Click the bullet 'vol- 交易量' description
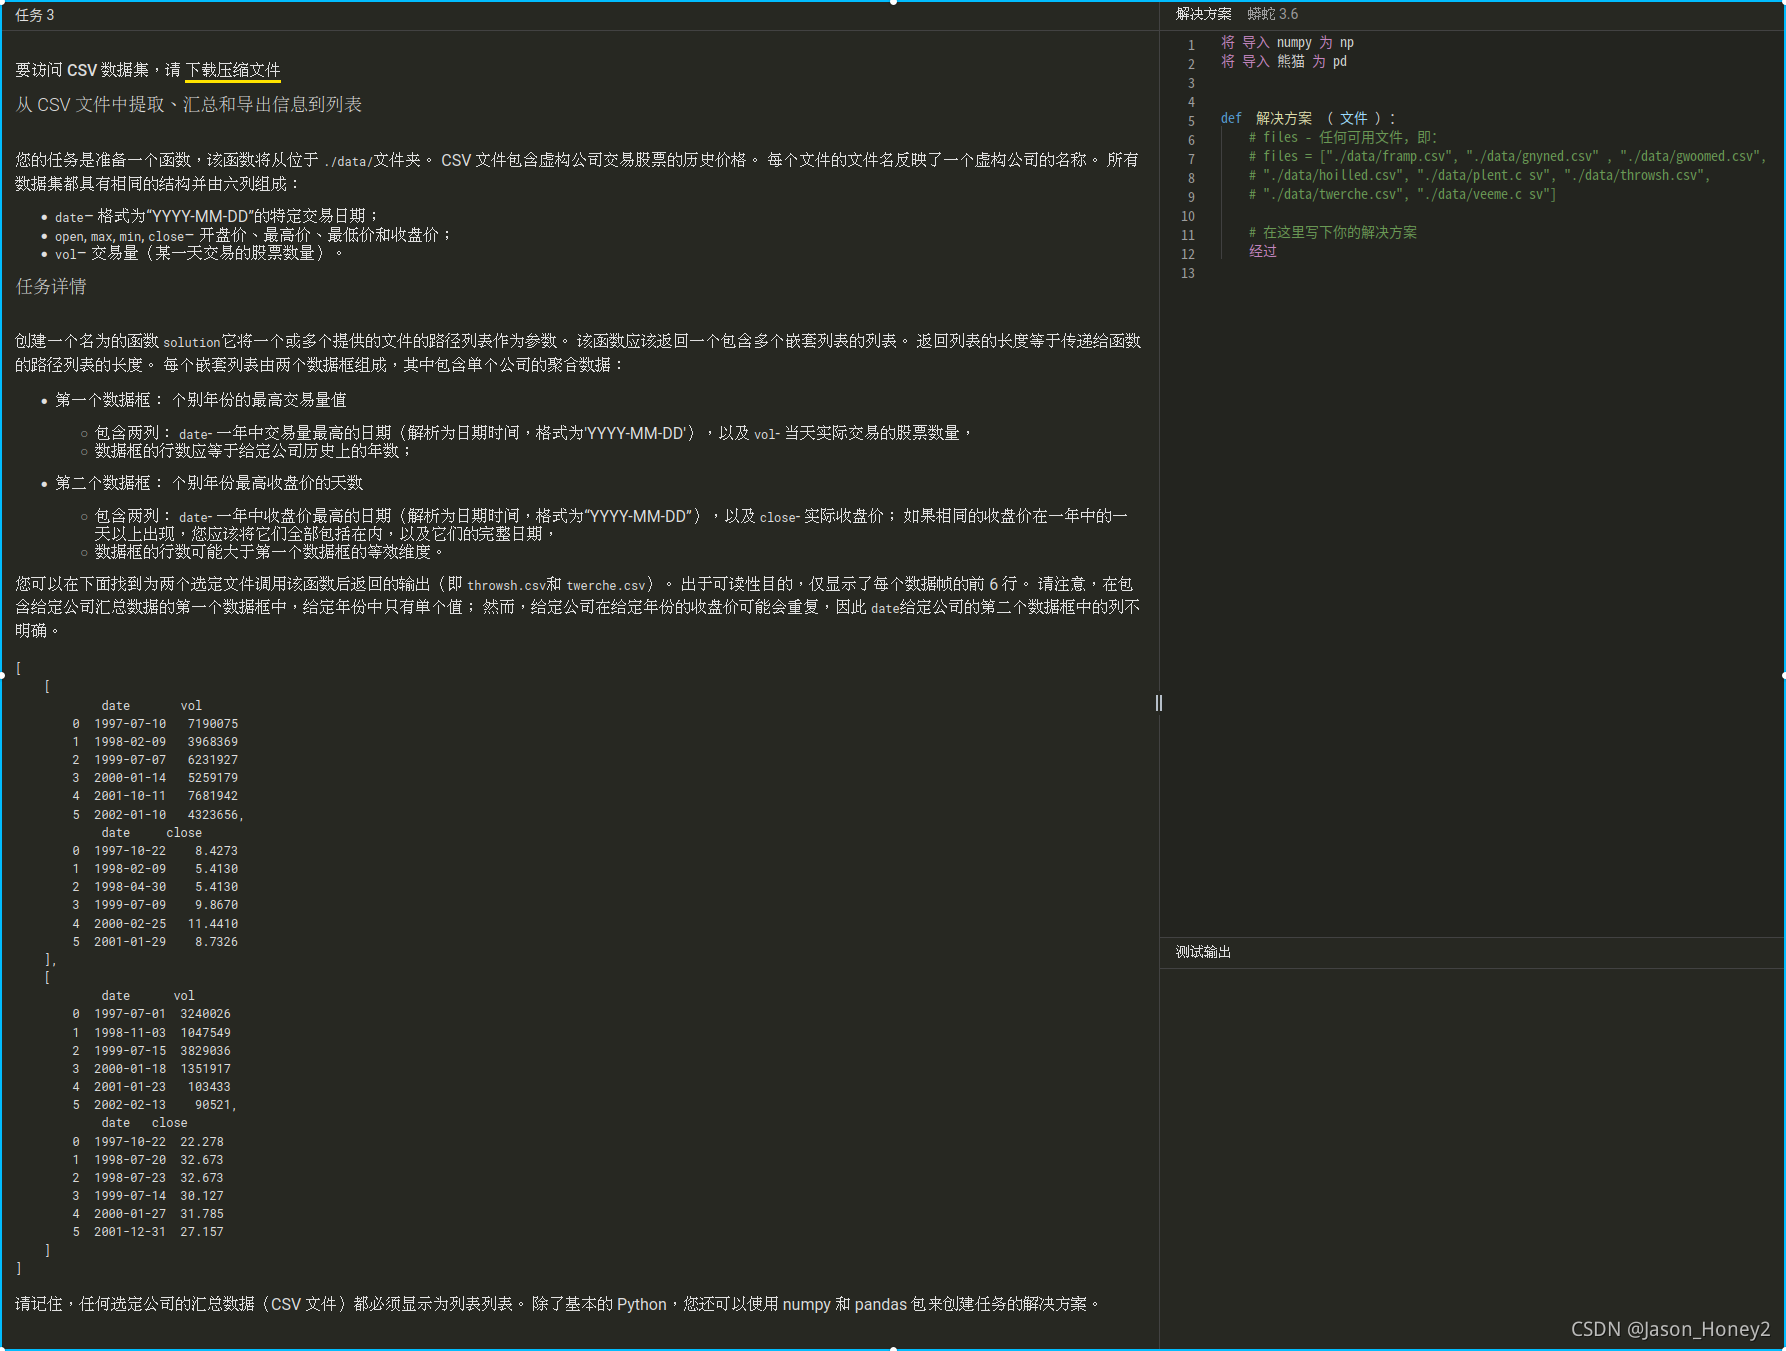Screen dimensions: 1786x1351 point(199,254)
